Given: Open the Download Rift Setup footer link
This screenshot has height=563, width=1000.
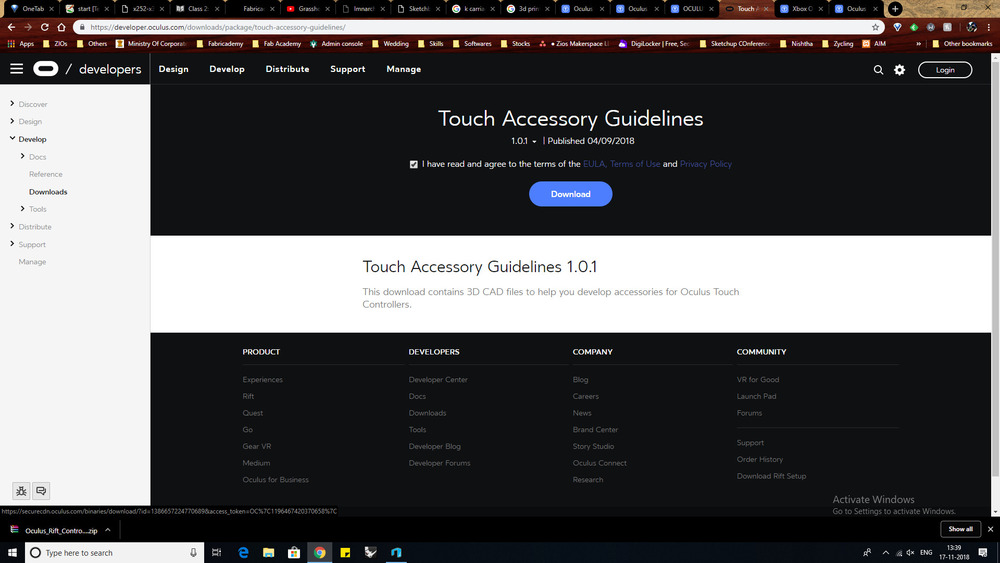Looking at the screenshot, I should [772, 476].
